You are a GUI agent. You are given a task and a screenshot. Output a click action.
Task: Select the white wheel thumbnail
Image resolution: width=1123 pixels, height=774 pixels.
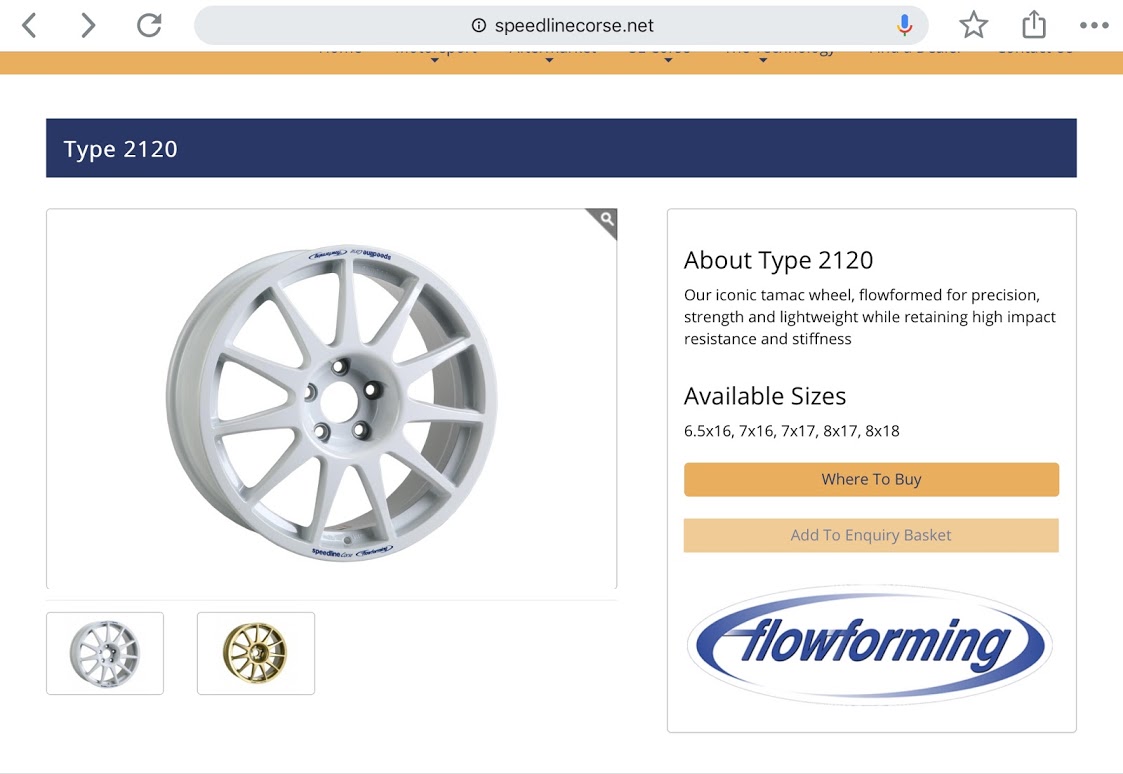tap(105, 653)
